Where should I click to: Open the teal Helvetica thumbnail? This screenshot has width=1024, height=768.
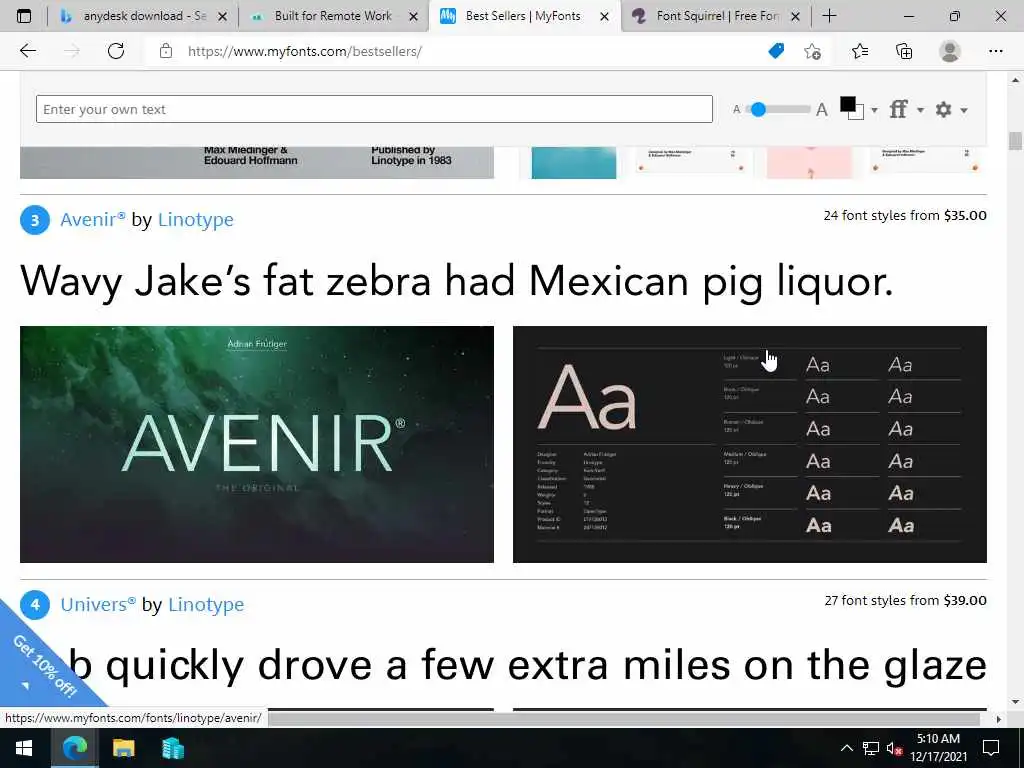(x=573, y=162)
